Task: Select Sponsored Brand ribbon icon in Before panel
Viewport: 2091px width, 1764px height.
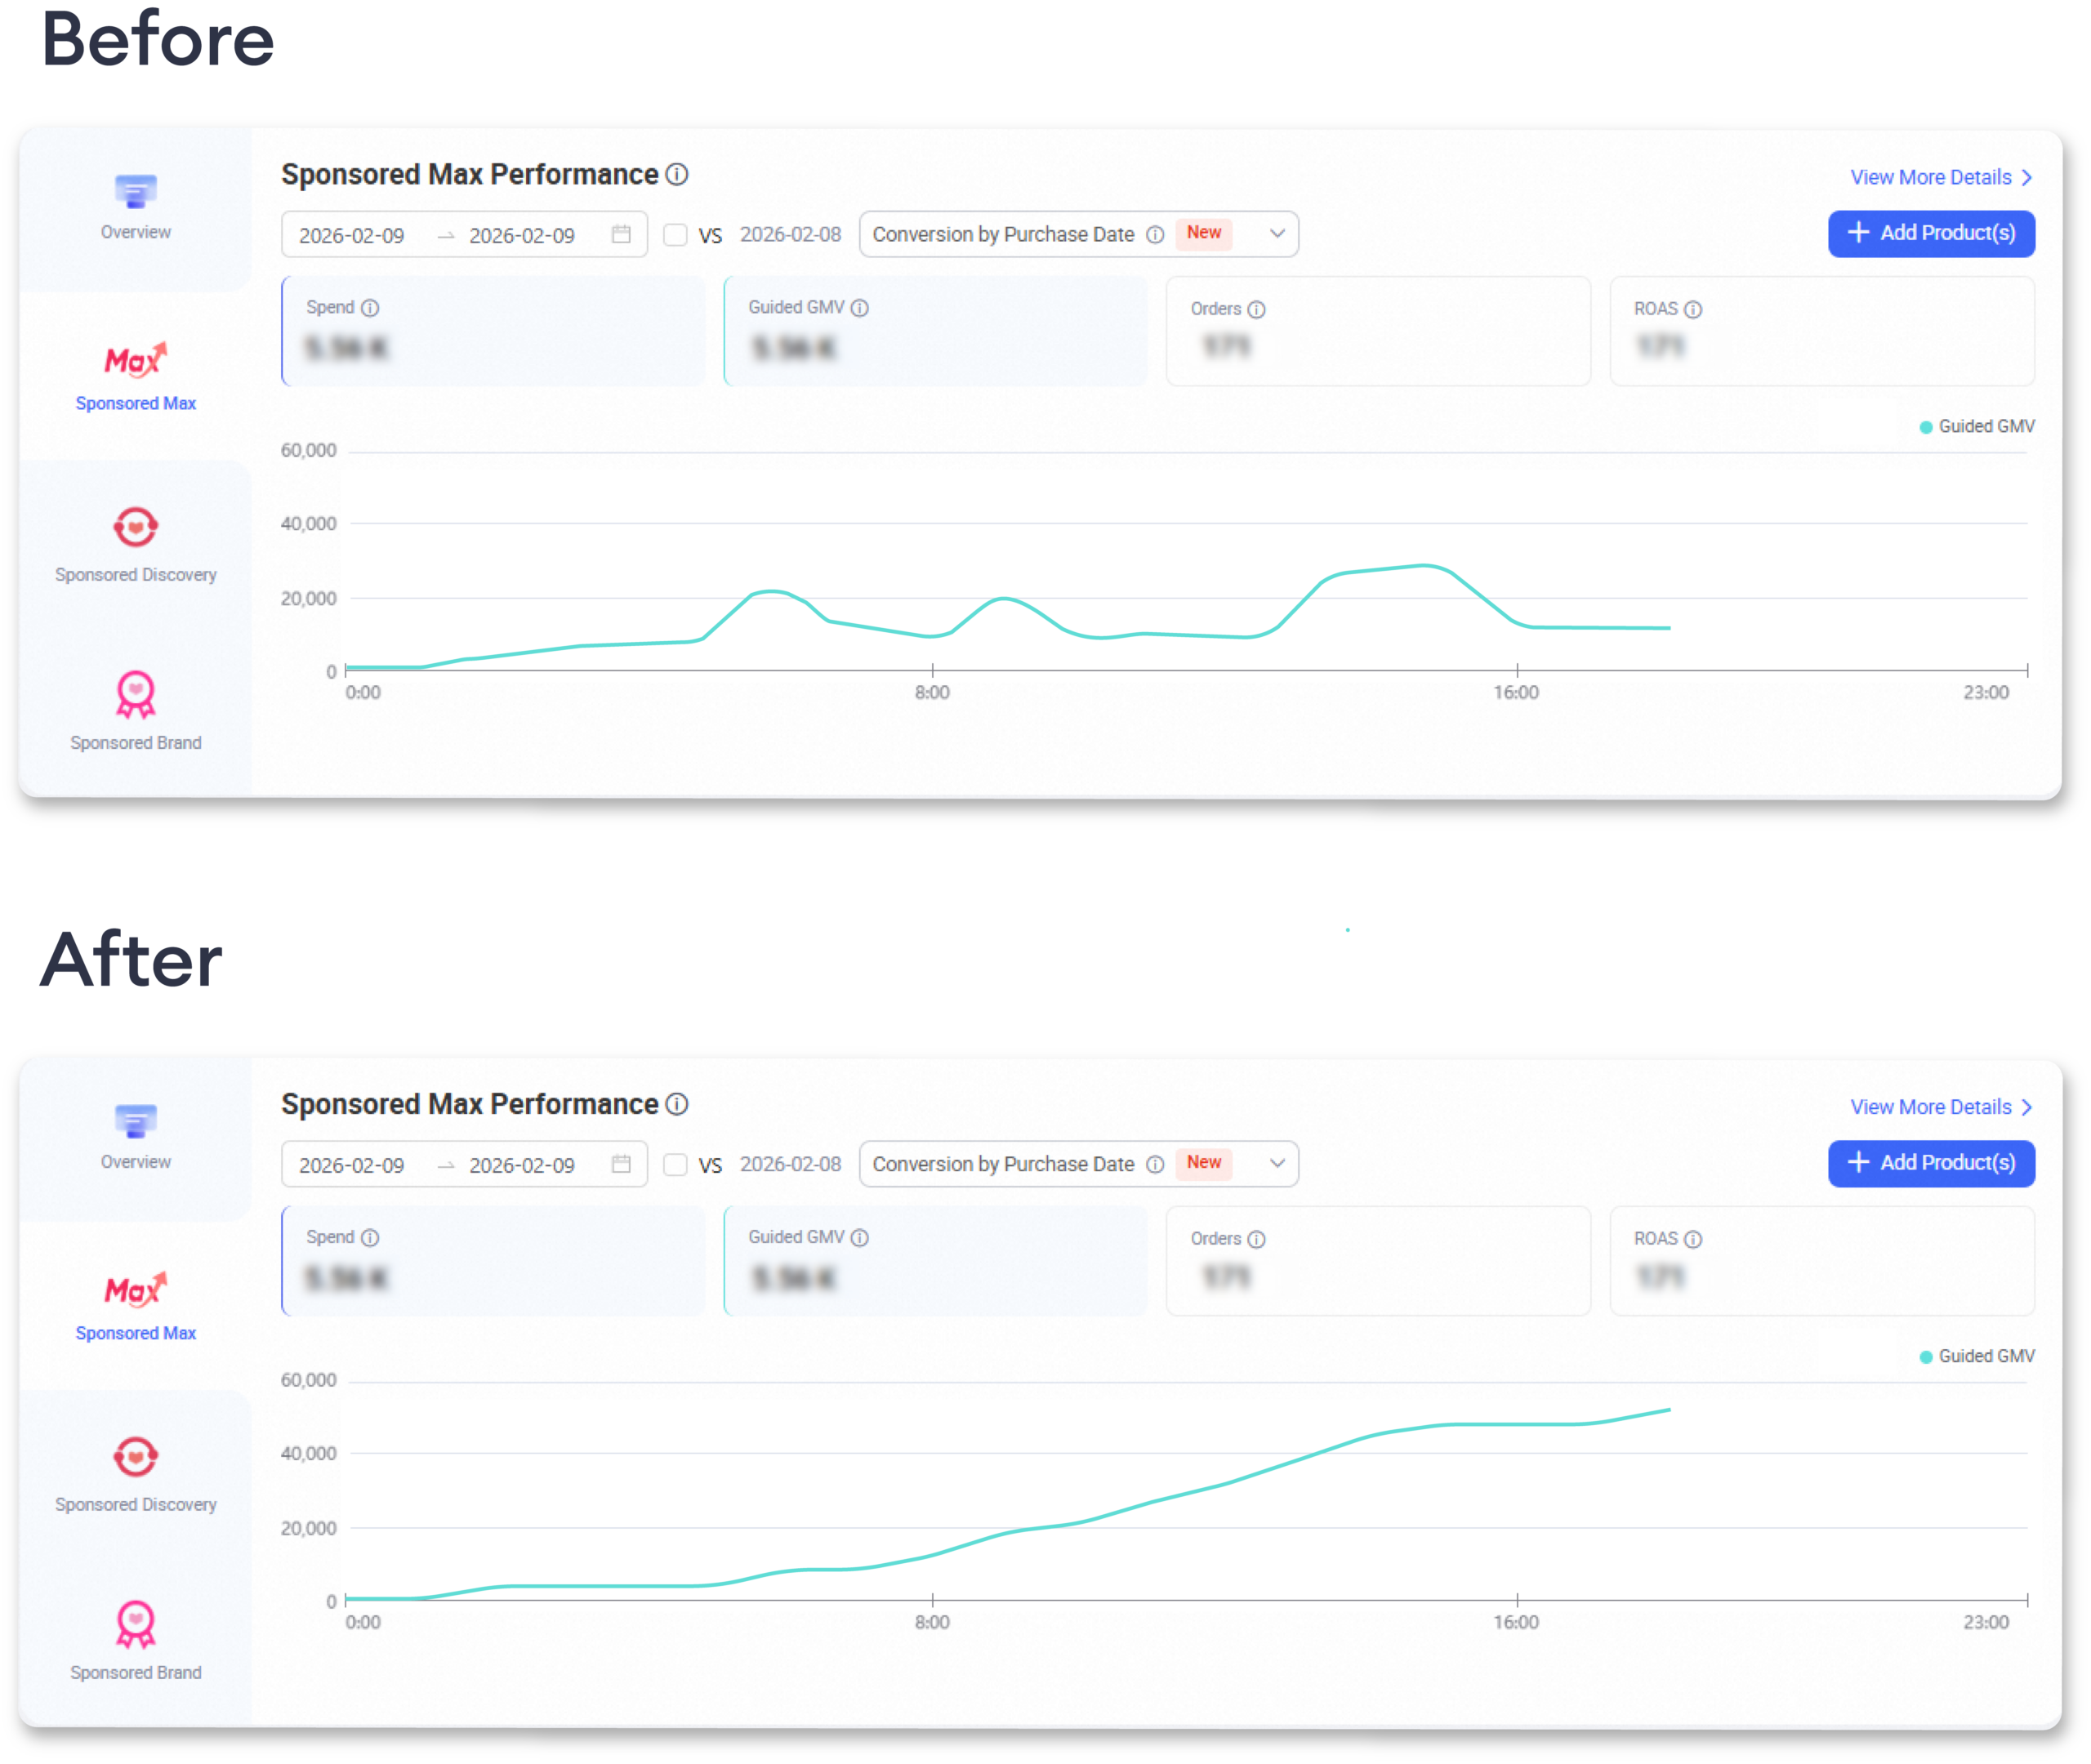Action: [135, 695]
